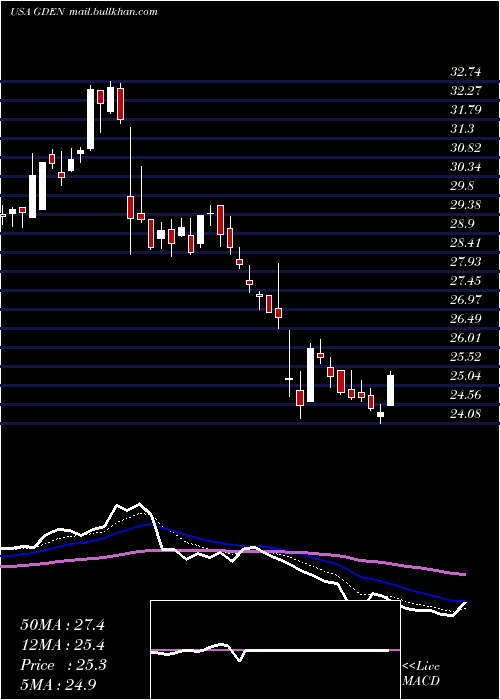Viewport: 500px width, 700px height.
Task: Click the 25.52 price axis label
Action: (x=466, y=357)
